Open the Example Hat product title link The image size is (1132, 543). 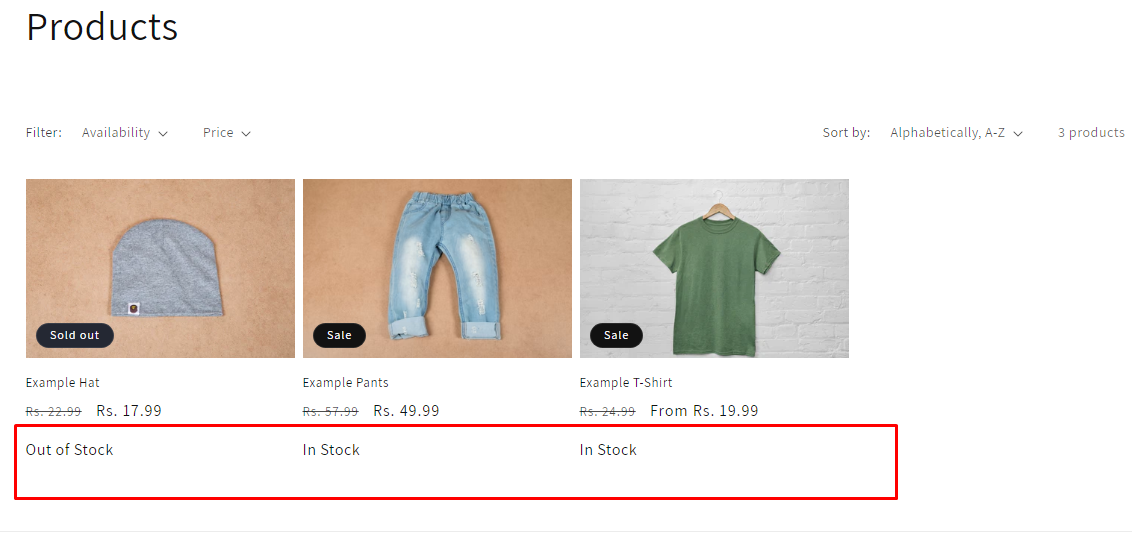(x=63, y=382)
